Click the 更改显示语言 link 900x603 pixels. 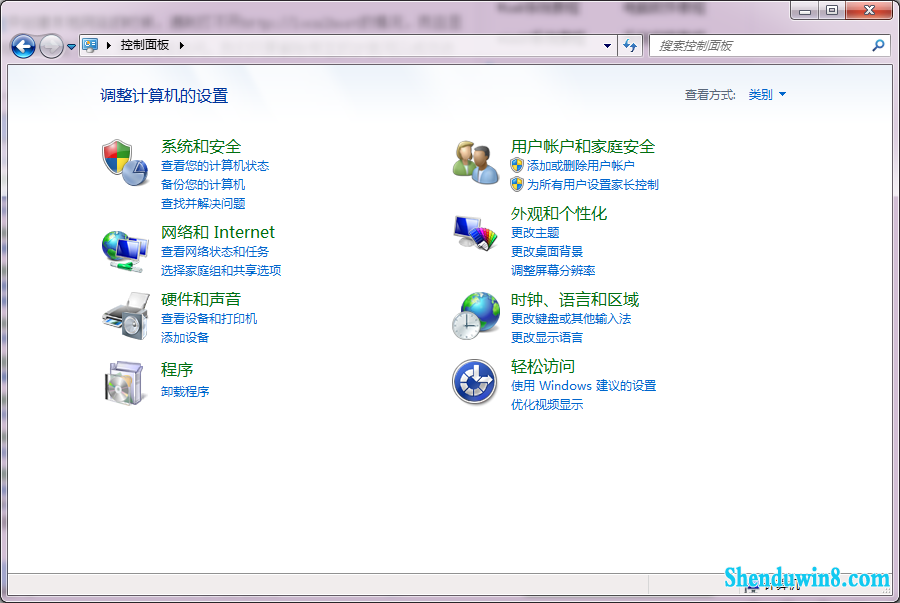pyautogui.click(x=546, y=338)
